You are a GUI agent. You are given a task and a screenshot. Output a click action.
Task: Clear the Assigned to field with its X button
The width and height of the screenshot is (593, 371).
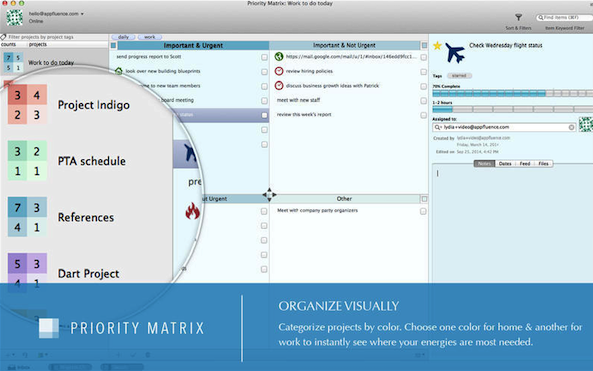(x=571, y=127)
